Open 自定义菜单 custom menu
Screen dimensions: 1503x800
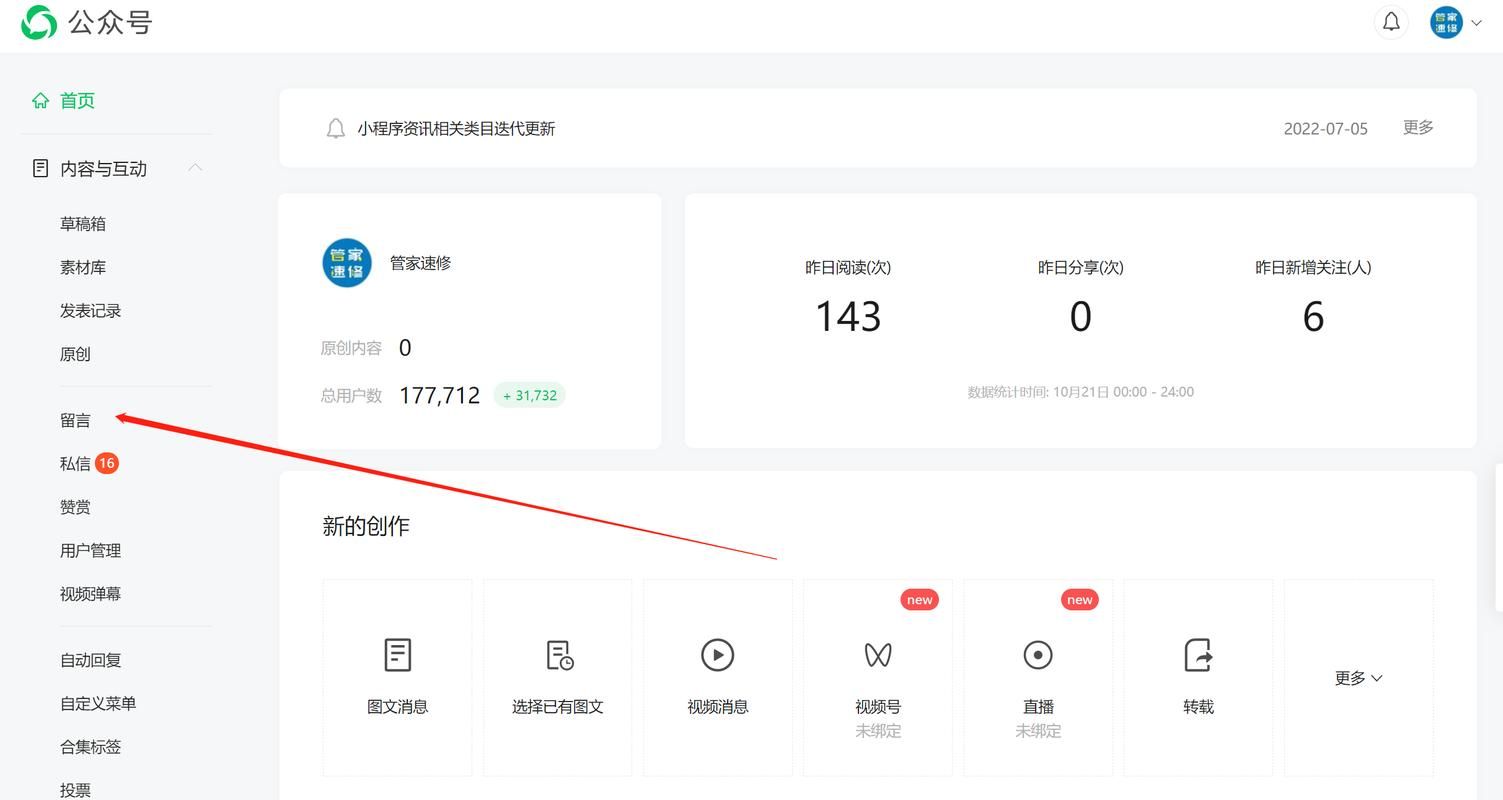[98, 703]
